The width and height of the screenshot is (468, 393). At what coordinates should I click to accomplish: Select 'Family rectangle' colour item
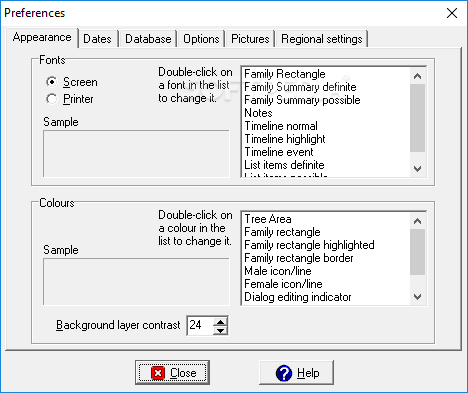coord(325,232)
